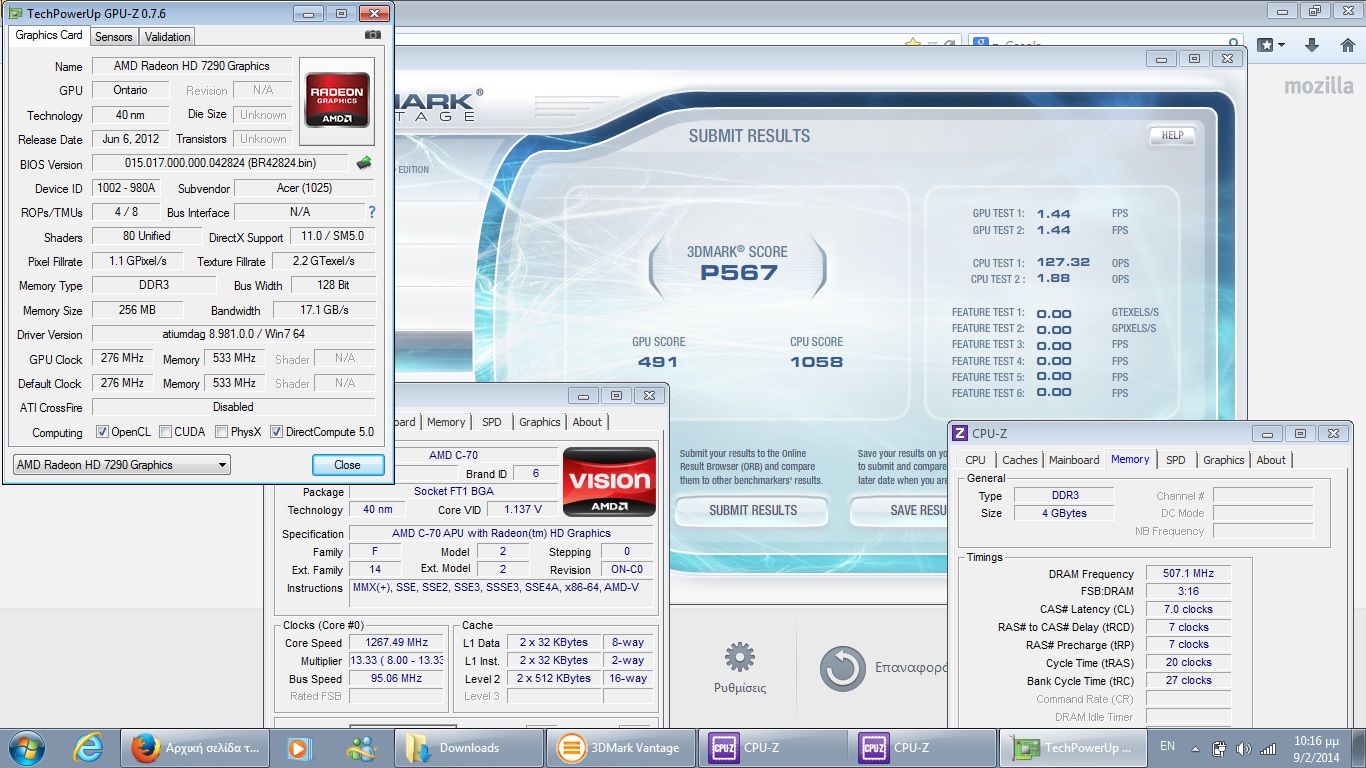Click the 3DMark score P567
The height and width of the screenshot is (768, 1366).
point(739,273)
